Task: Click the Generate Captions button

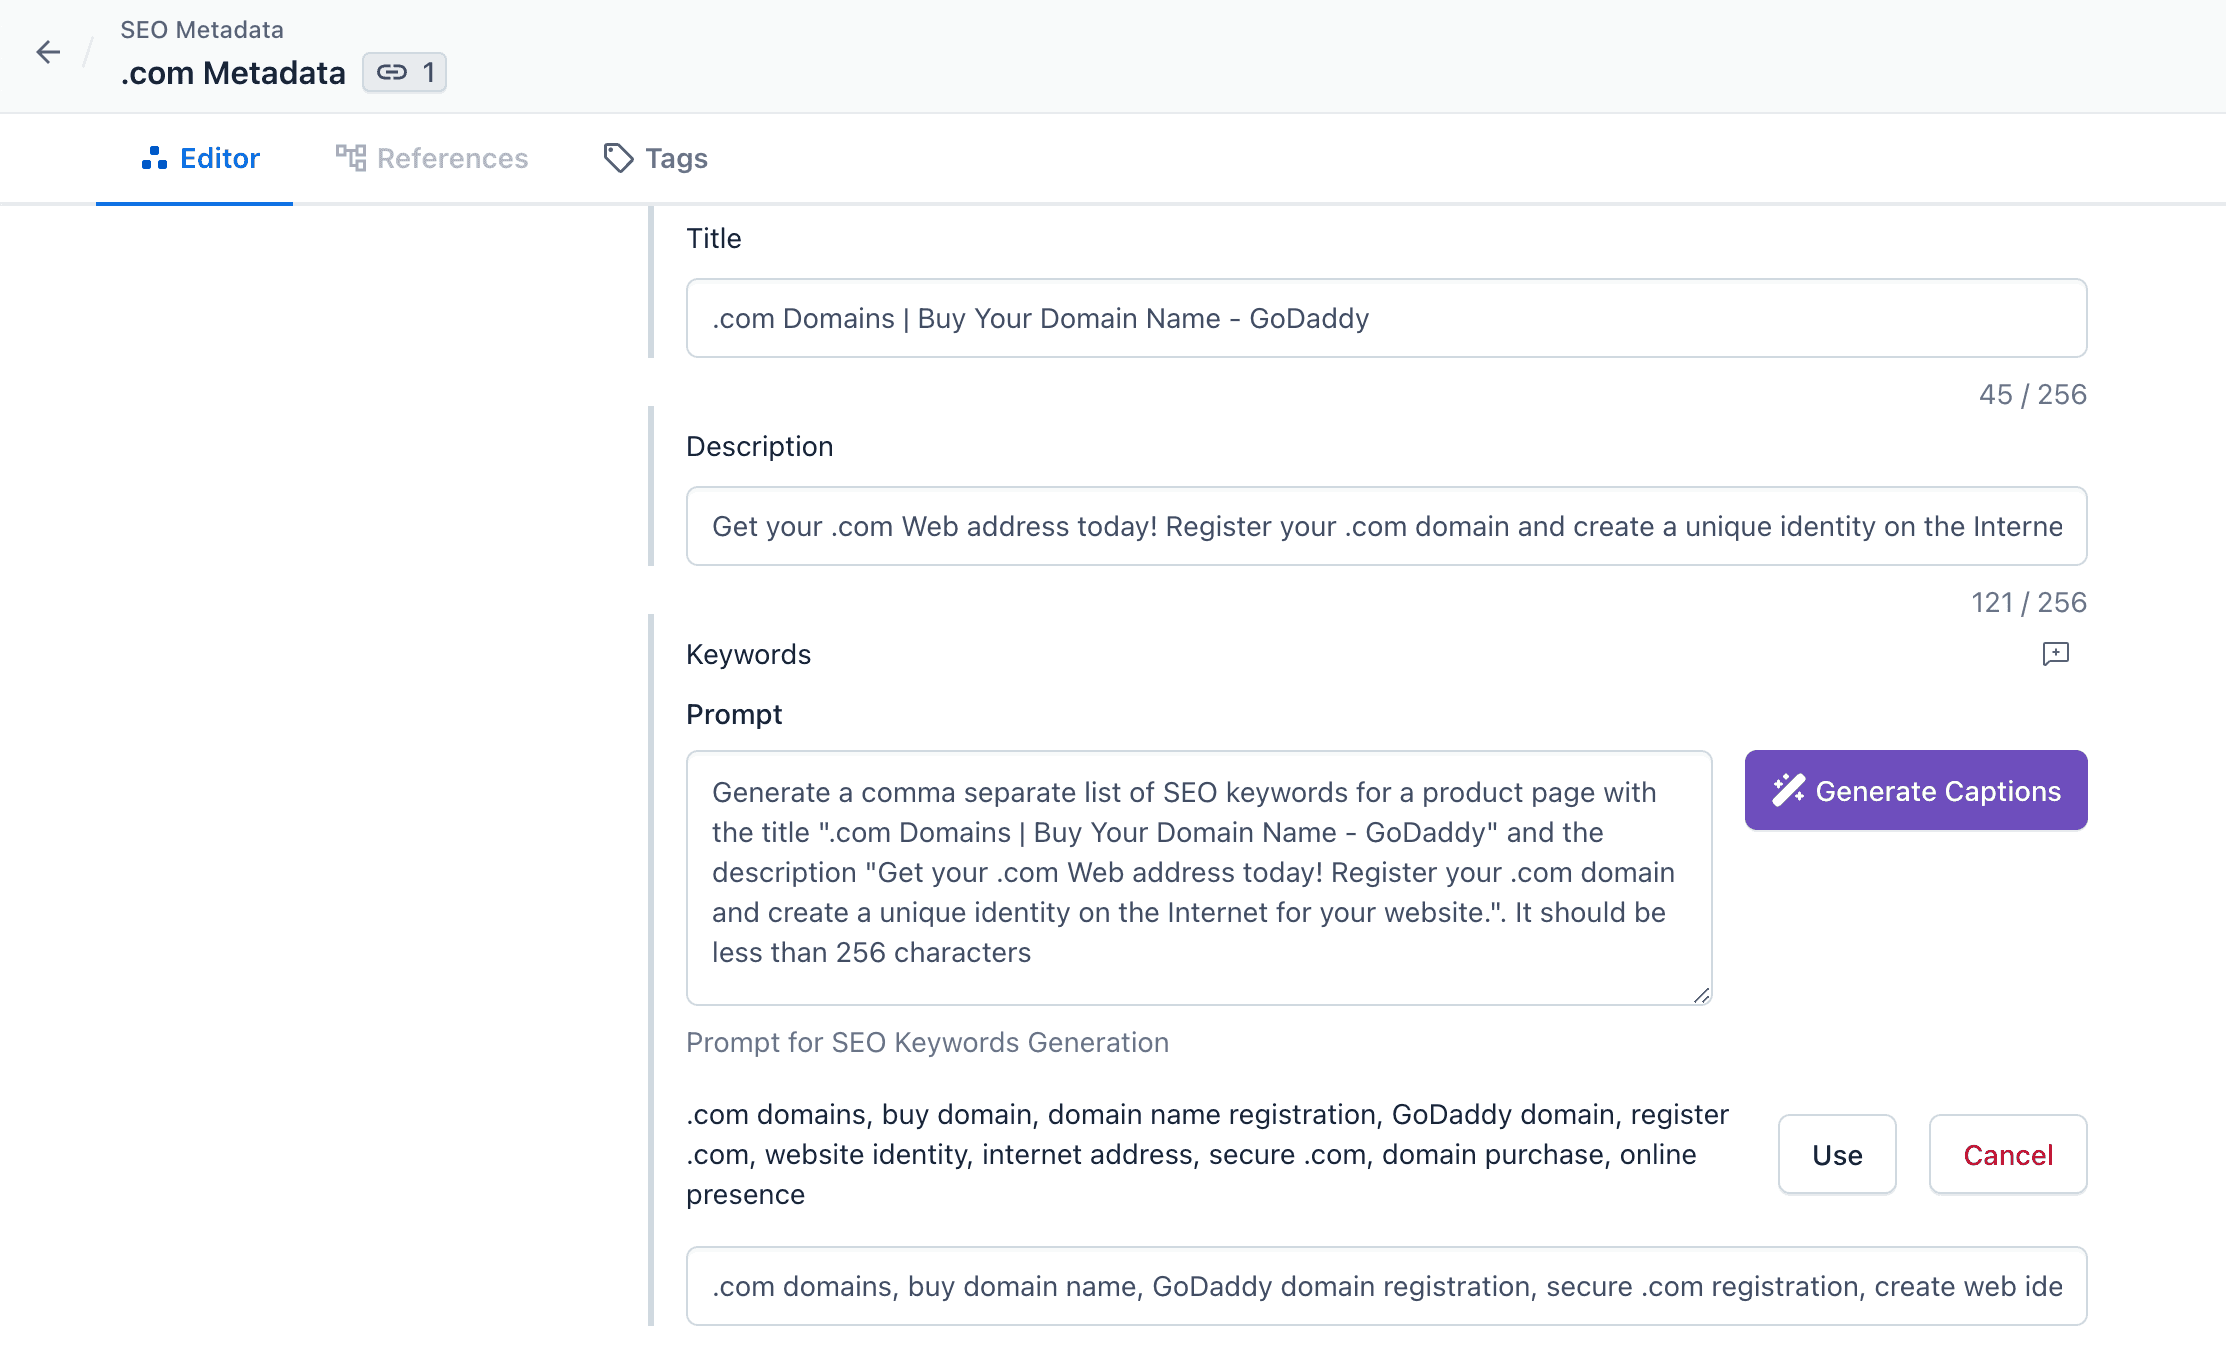Action: pos(1916,789)
